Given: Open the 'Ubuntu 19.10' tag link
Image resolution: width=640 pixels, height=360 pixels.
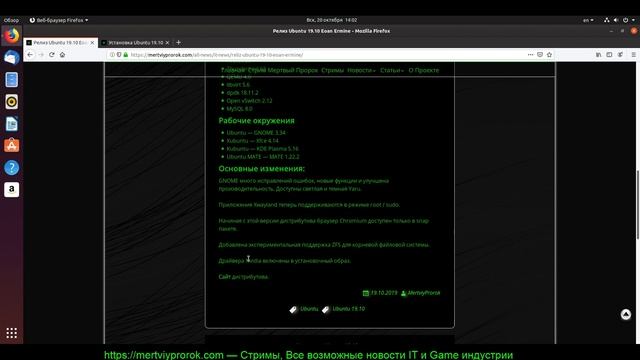Looking at the screenshot, I should click(349, 309).
